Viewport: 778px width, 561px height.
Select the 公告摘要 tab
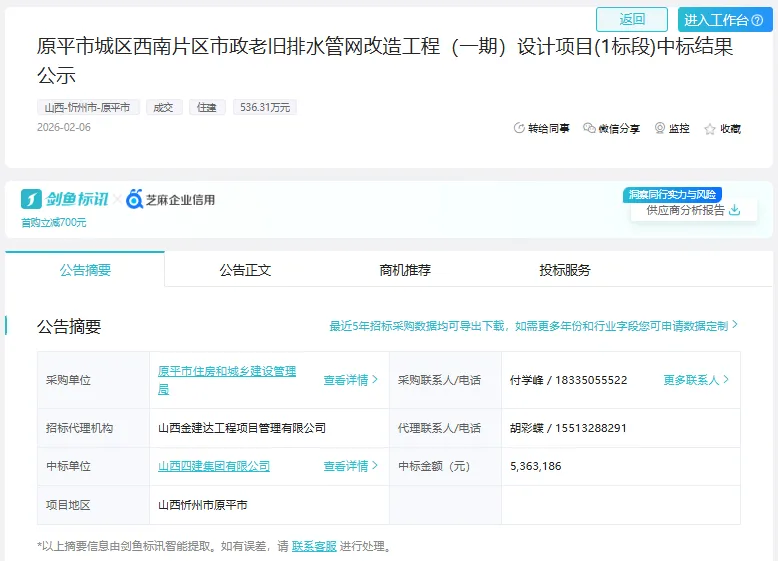85,270
